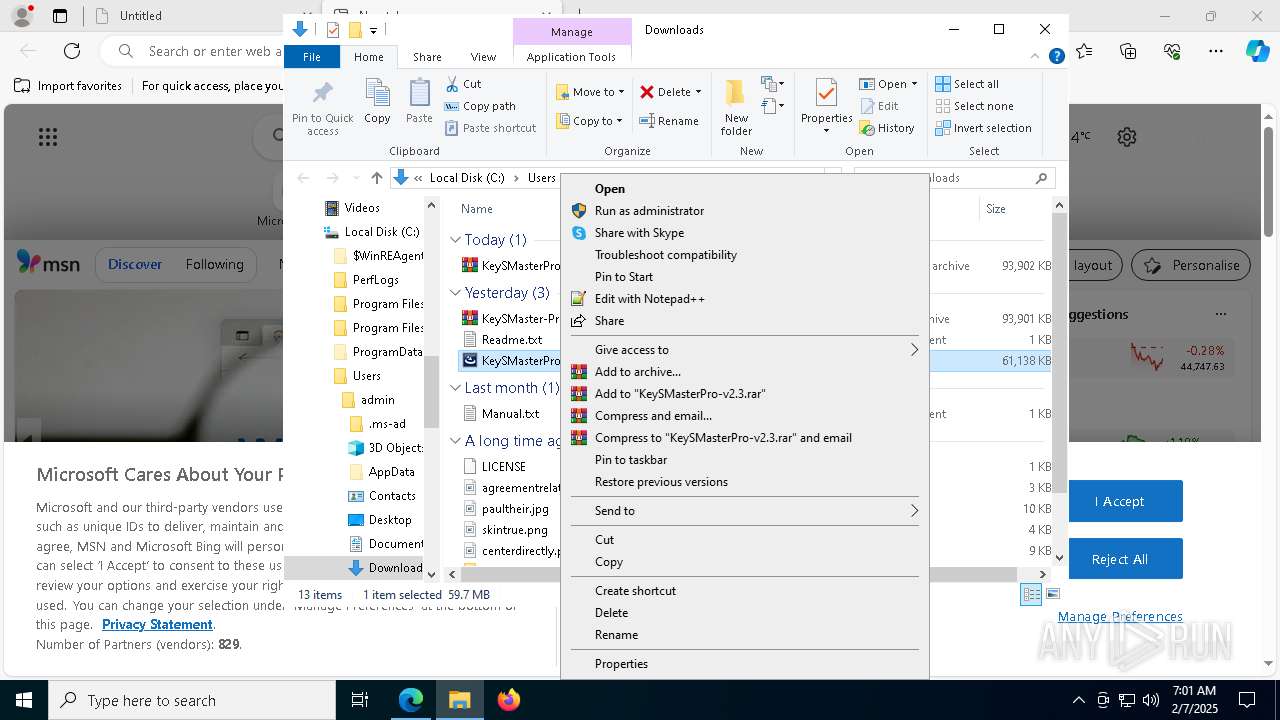Select Desktop in navigation tree

click(390, 520)
